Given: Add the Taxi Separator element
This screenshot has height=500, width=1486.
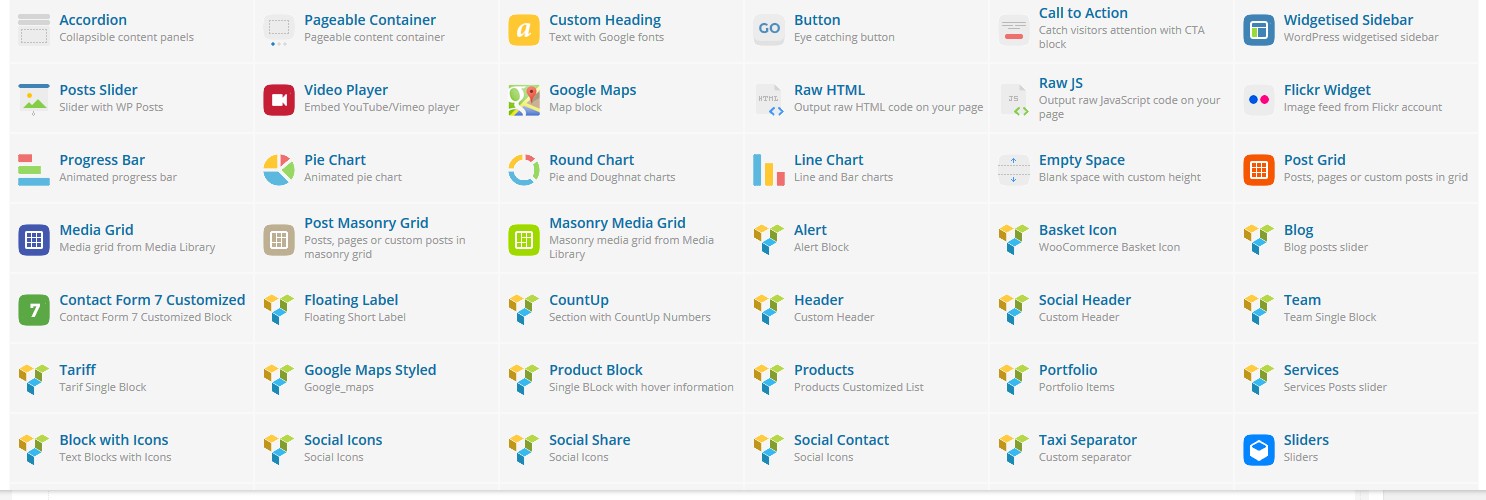Looking at the screenshot, I should [x=1112, y=448].
